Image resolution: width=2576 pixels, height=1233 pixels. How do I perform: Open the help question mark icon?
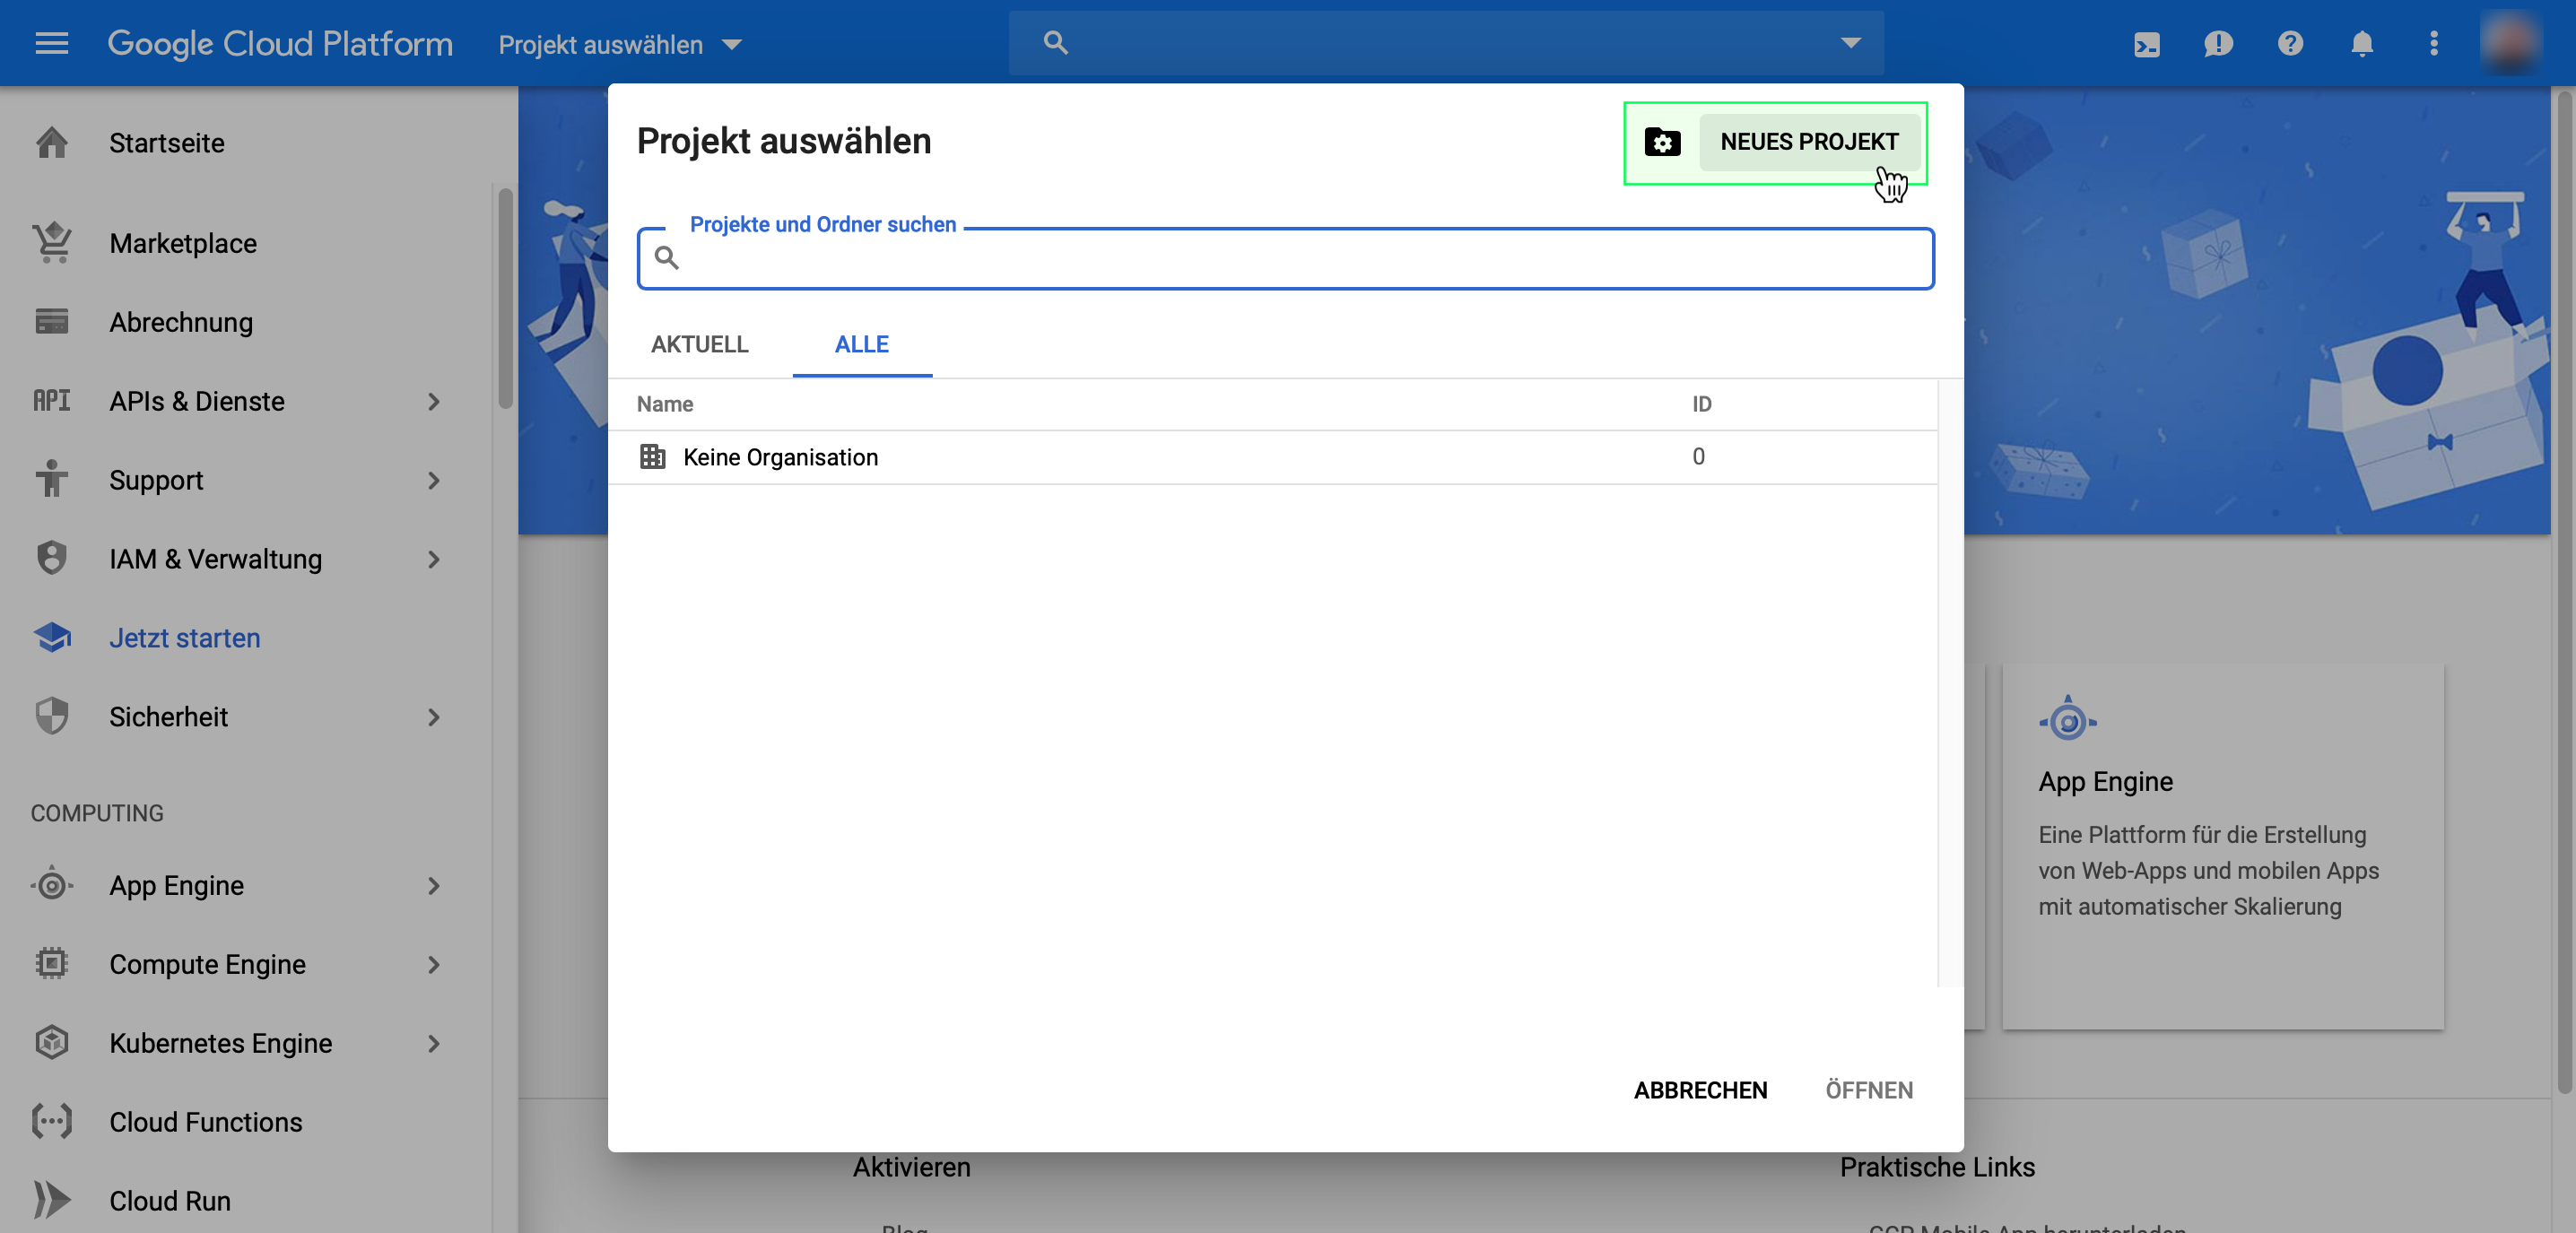2290,44
